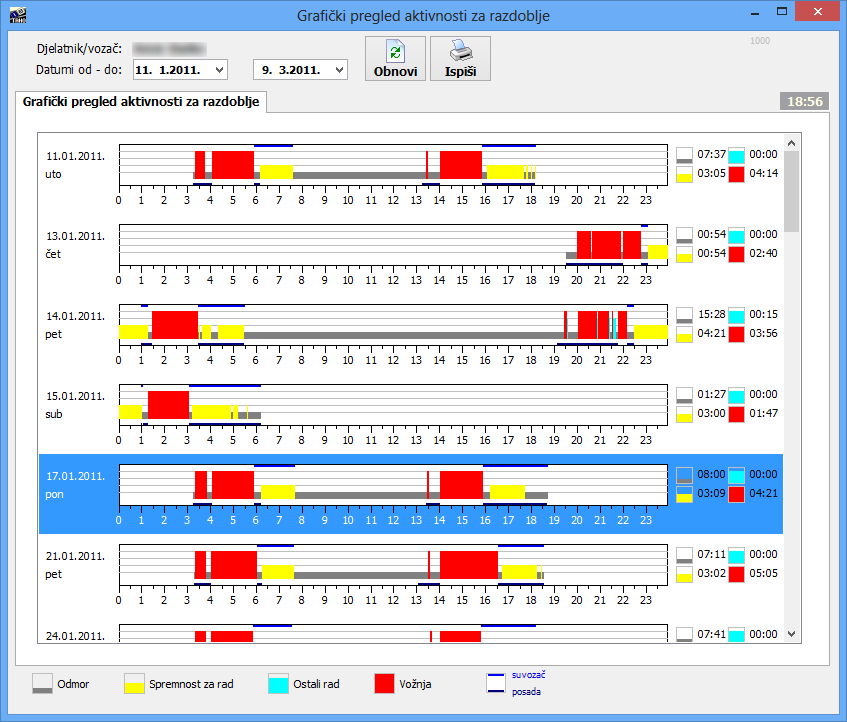Click the cyan Ostali rad legend swatch
The width and height of the screenshot is (847, 722).
(x=278, y=684)
